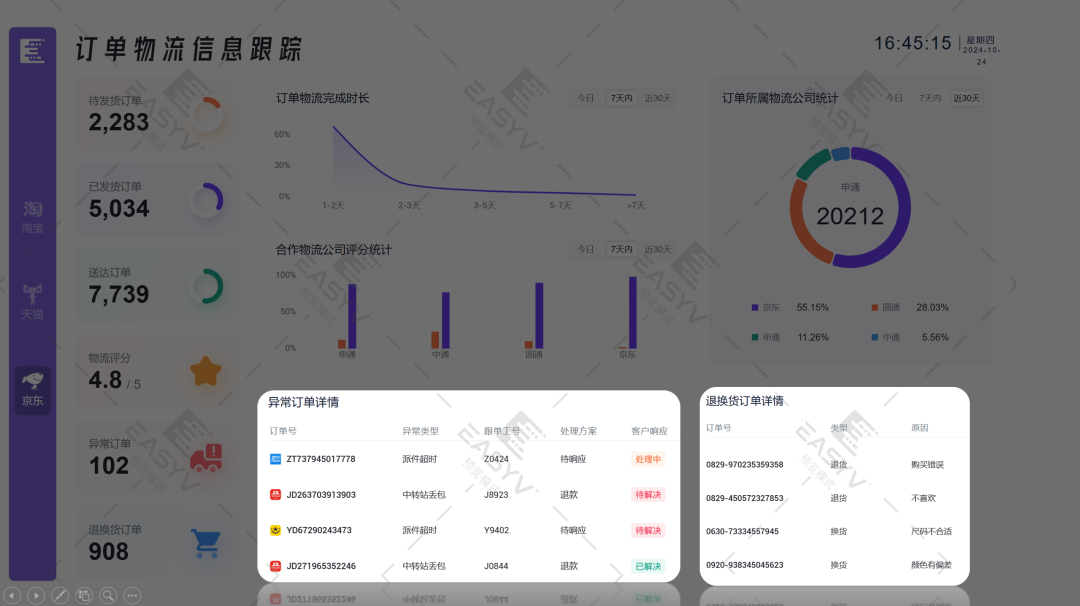Click the right chevron arrow on dashboard edge

[x=1012, y=284]
